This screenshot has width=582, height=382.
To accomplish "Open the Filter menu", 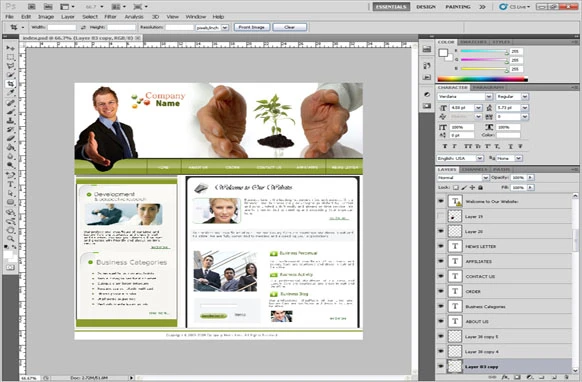I will (x=110, y=17).
